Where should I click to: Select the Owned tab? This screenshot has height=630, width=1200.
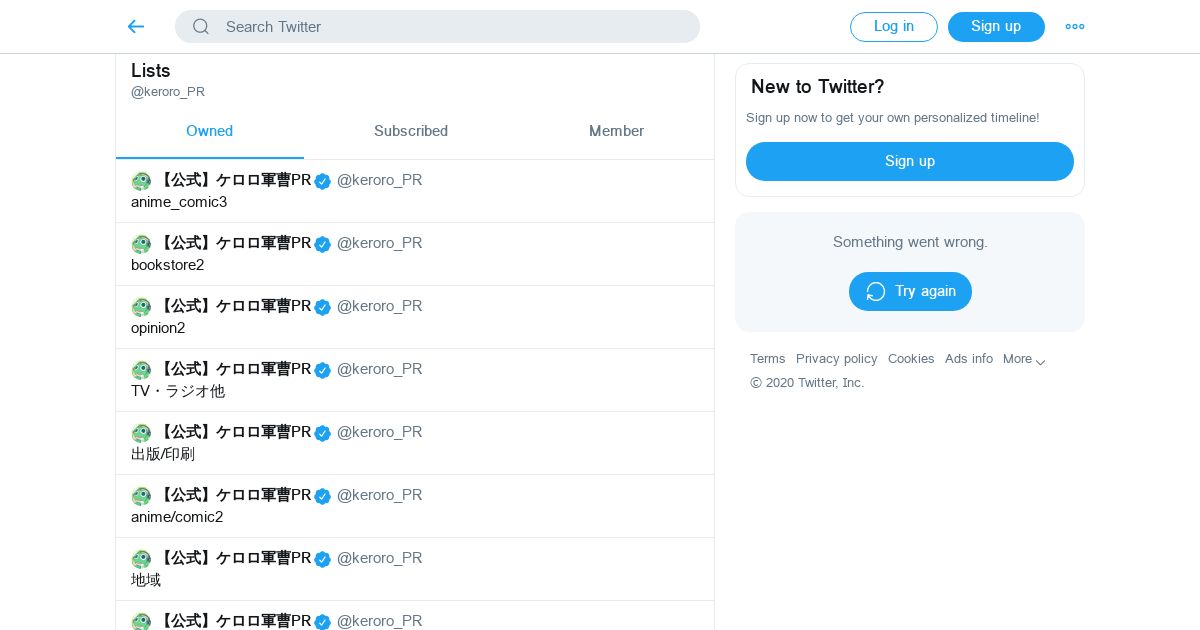click(209, 131)
